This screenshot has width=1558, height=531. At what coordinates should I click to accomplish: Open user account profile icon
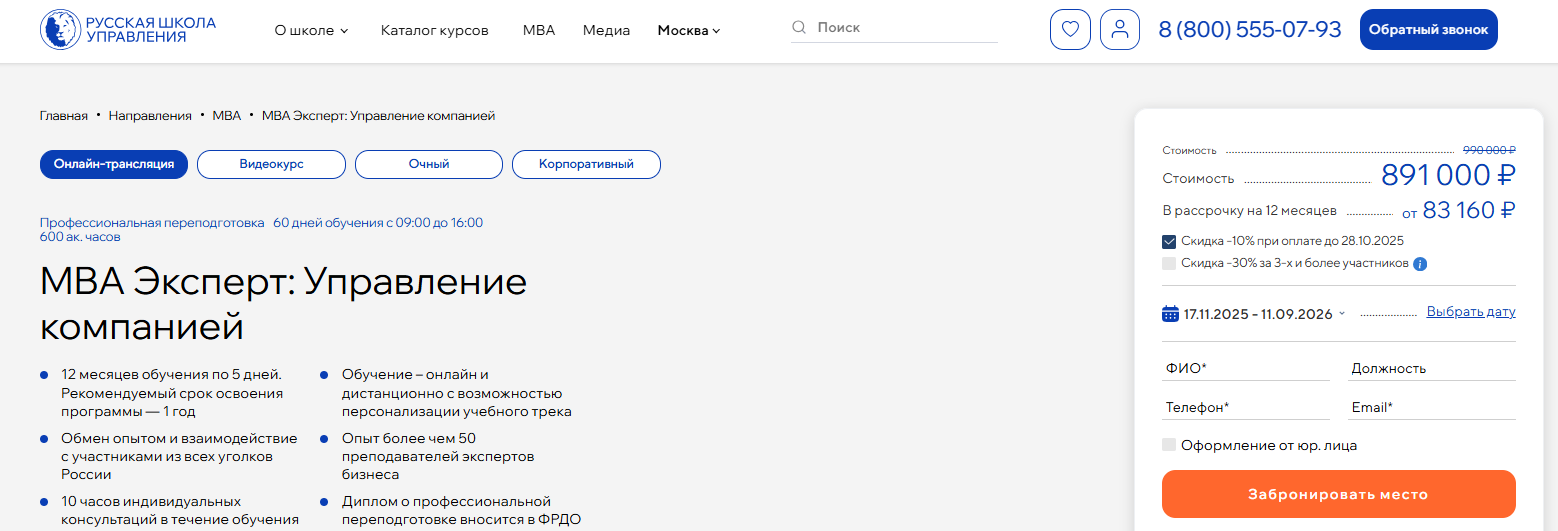[1120, 30]
